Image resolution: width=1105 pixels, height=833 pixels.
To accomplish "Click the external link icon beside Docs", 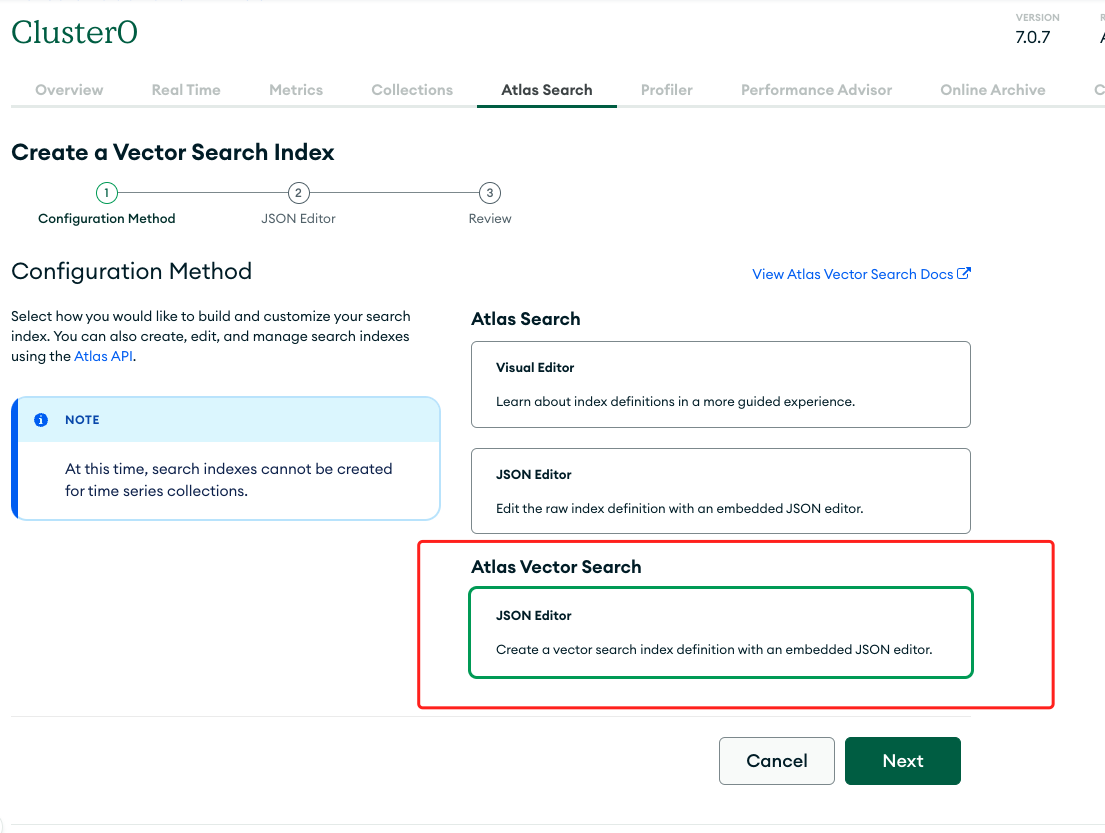I will click(964, 274).
